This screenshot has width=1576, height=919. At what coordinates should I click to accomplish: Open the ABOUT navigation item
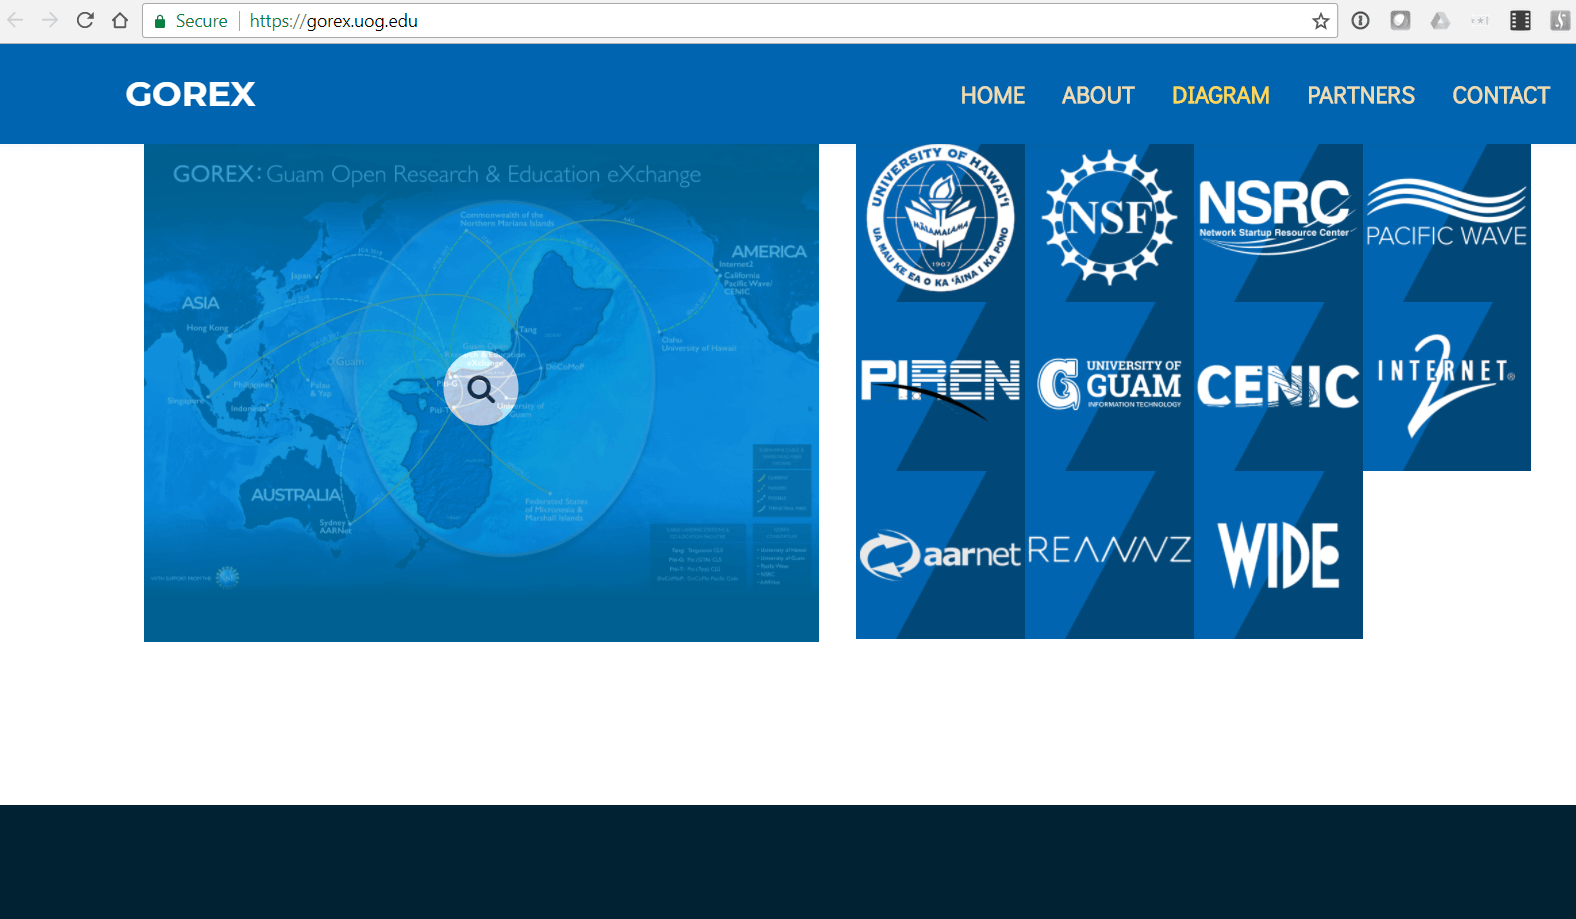tap(1097, 95)
